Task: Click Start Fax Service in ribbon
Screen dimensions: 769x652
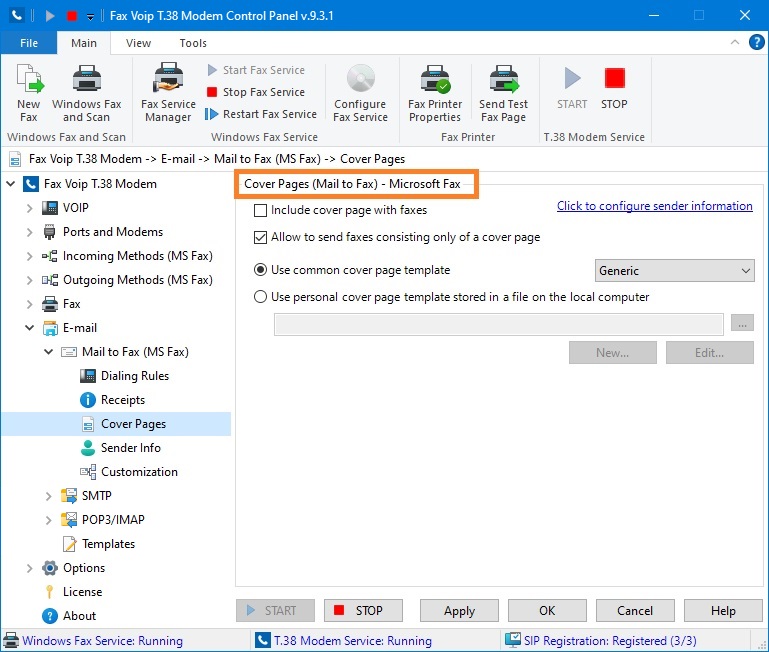Action: [256, 70]
